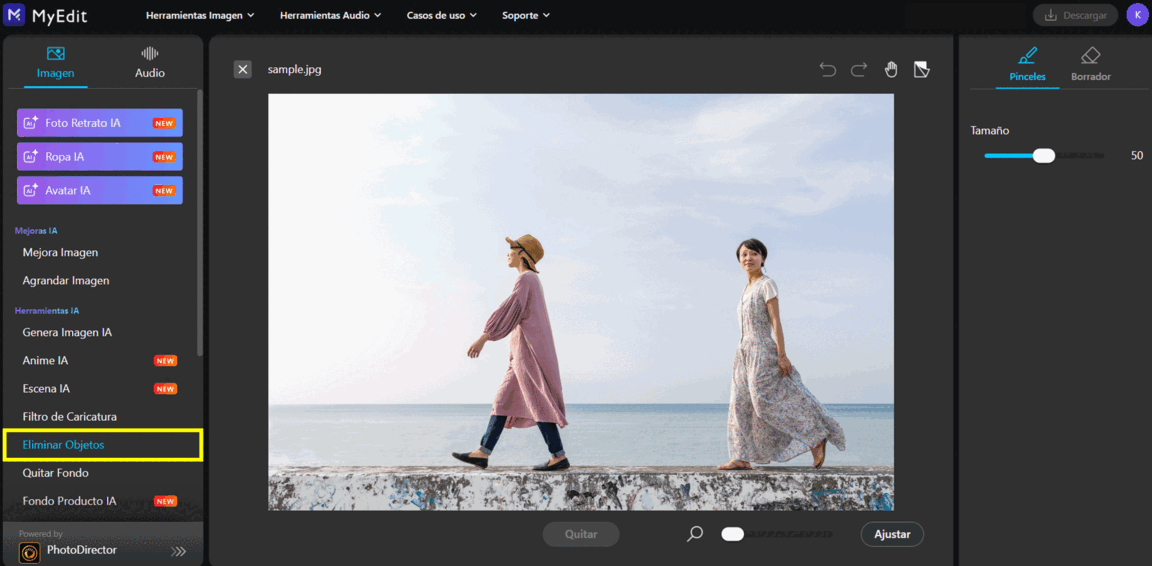Open Fondo Producto IA in sidebar
This screenshot has height=566, width=1152.
click(70, 501)
